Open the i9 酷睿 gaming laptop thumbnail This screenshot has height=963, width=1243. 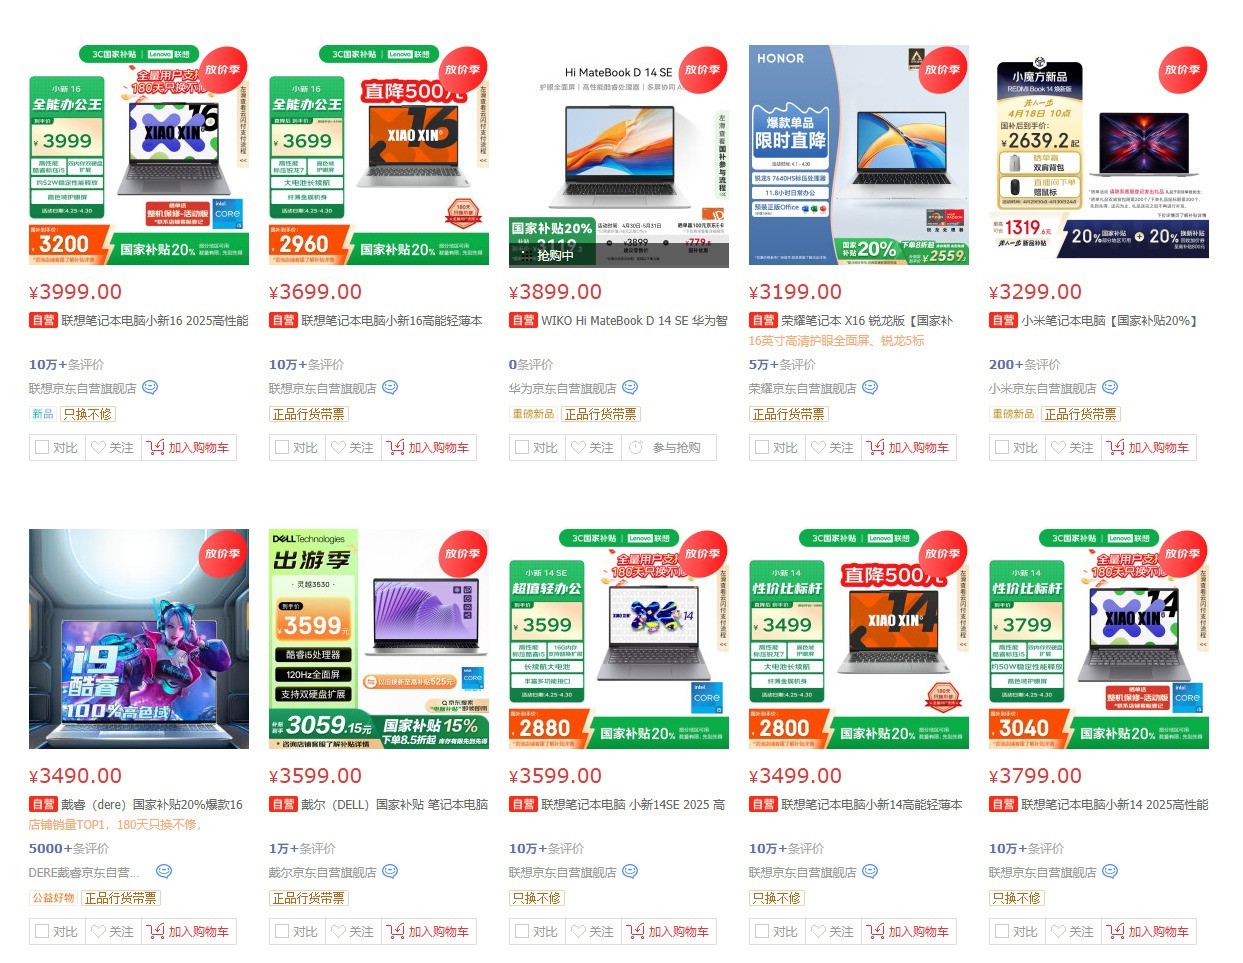(x=139, y=639)
